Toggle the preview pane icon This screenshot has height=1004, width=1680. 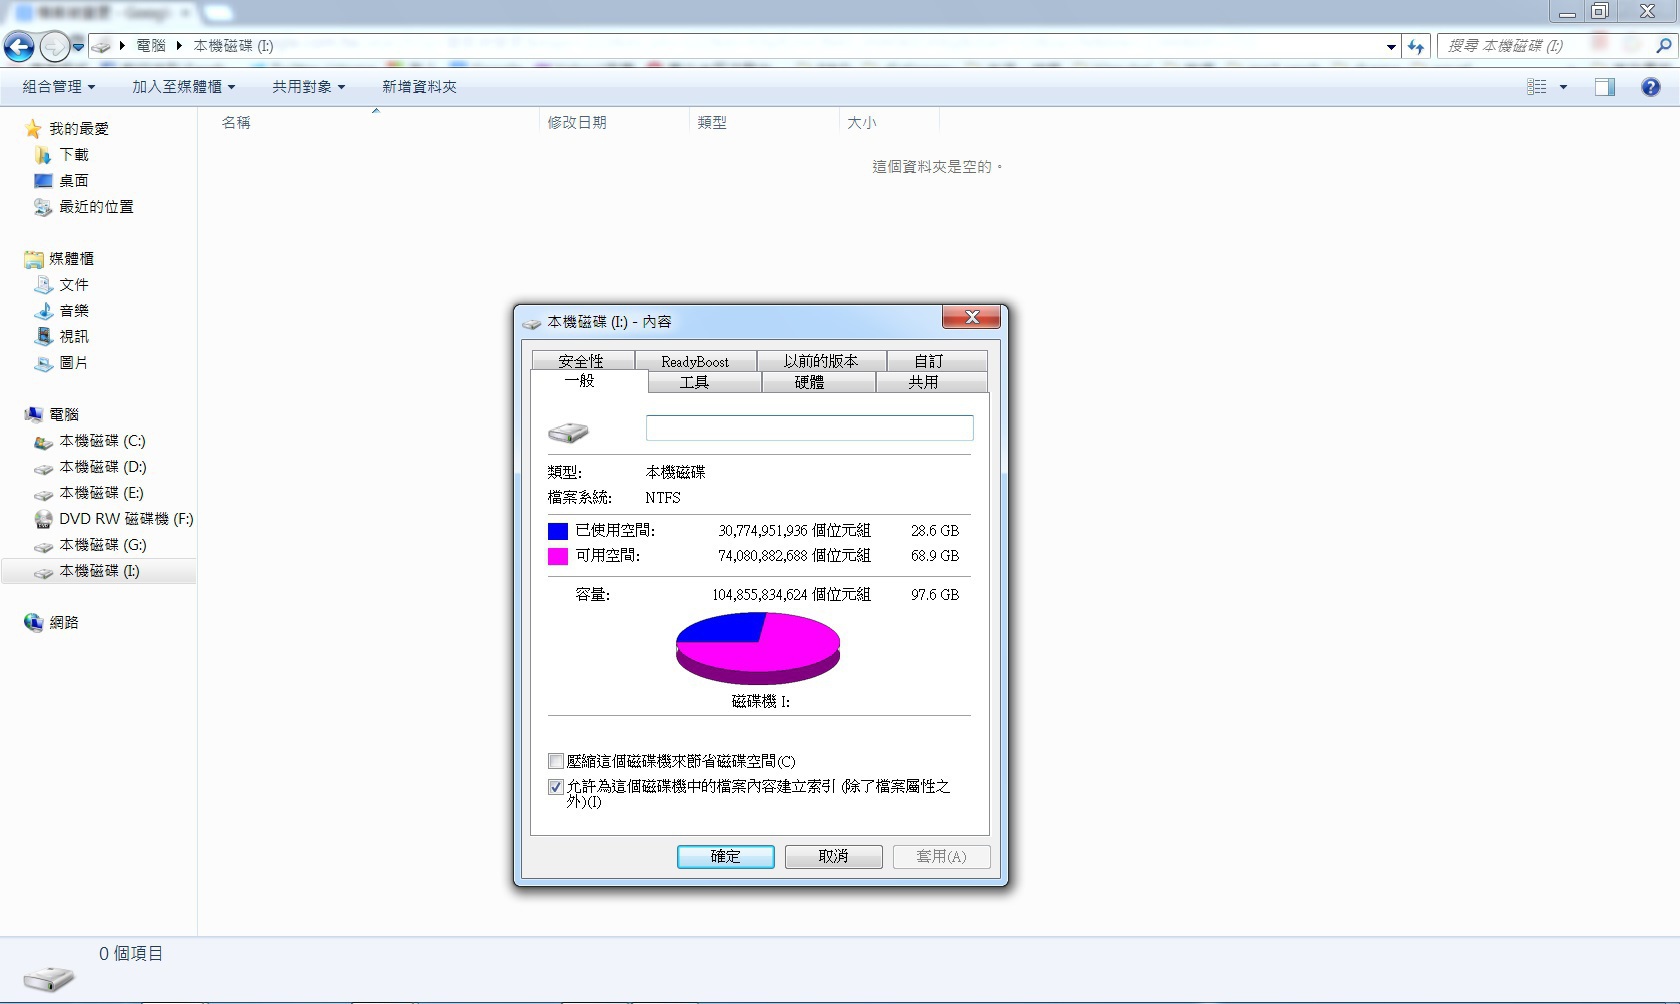point(1604,87)
